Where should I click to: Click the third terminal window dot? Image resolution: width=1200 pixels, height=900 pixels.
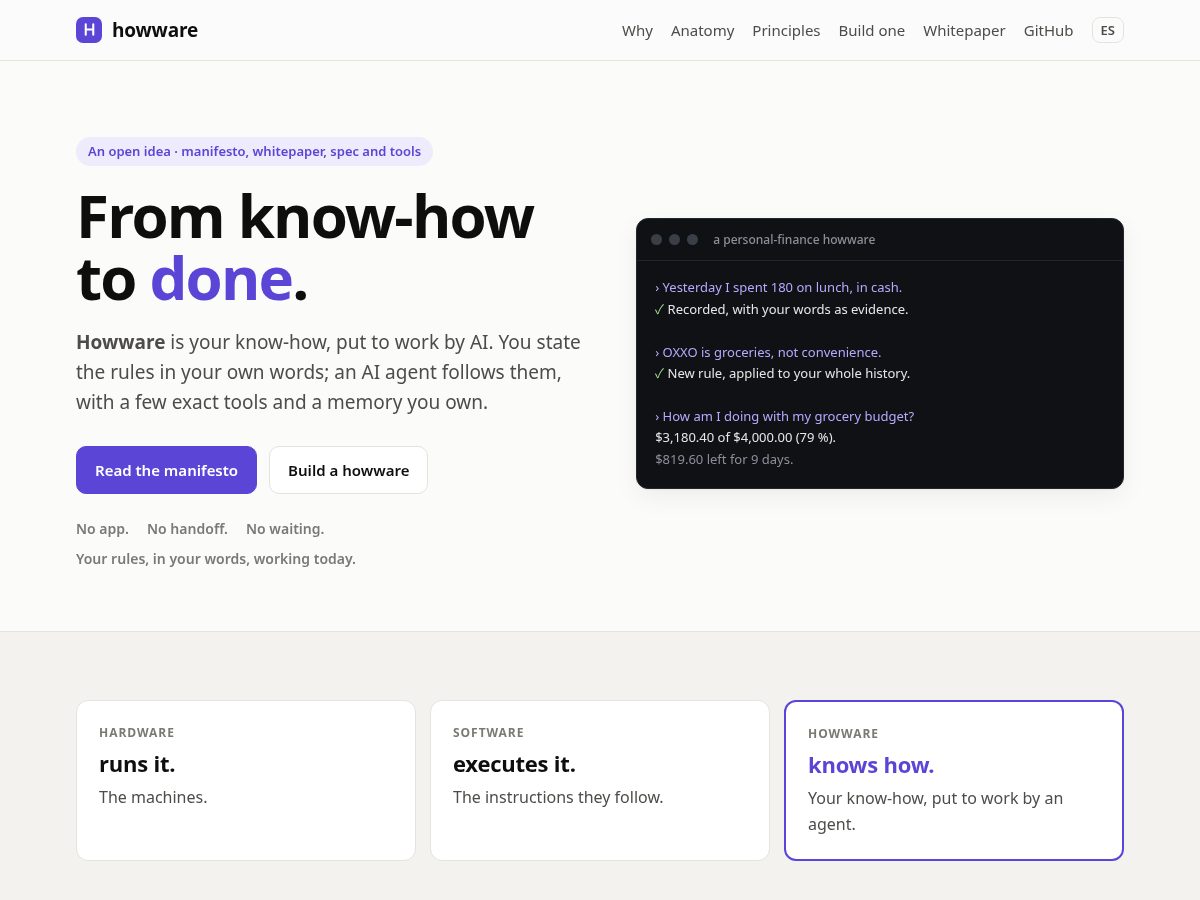click(692, 240)
